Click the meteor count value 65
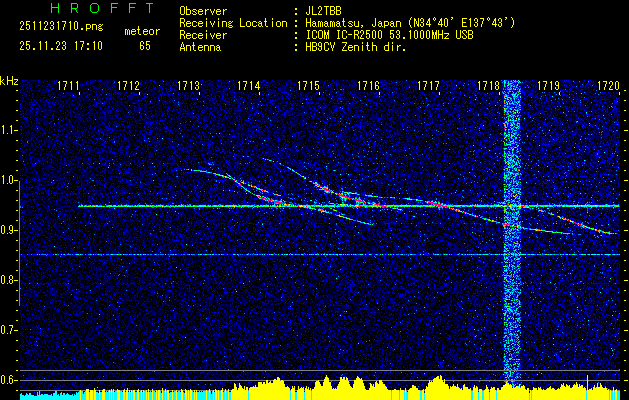 coord(145,46)
